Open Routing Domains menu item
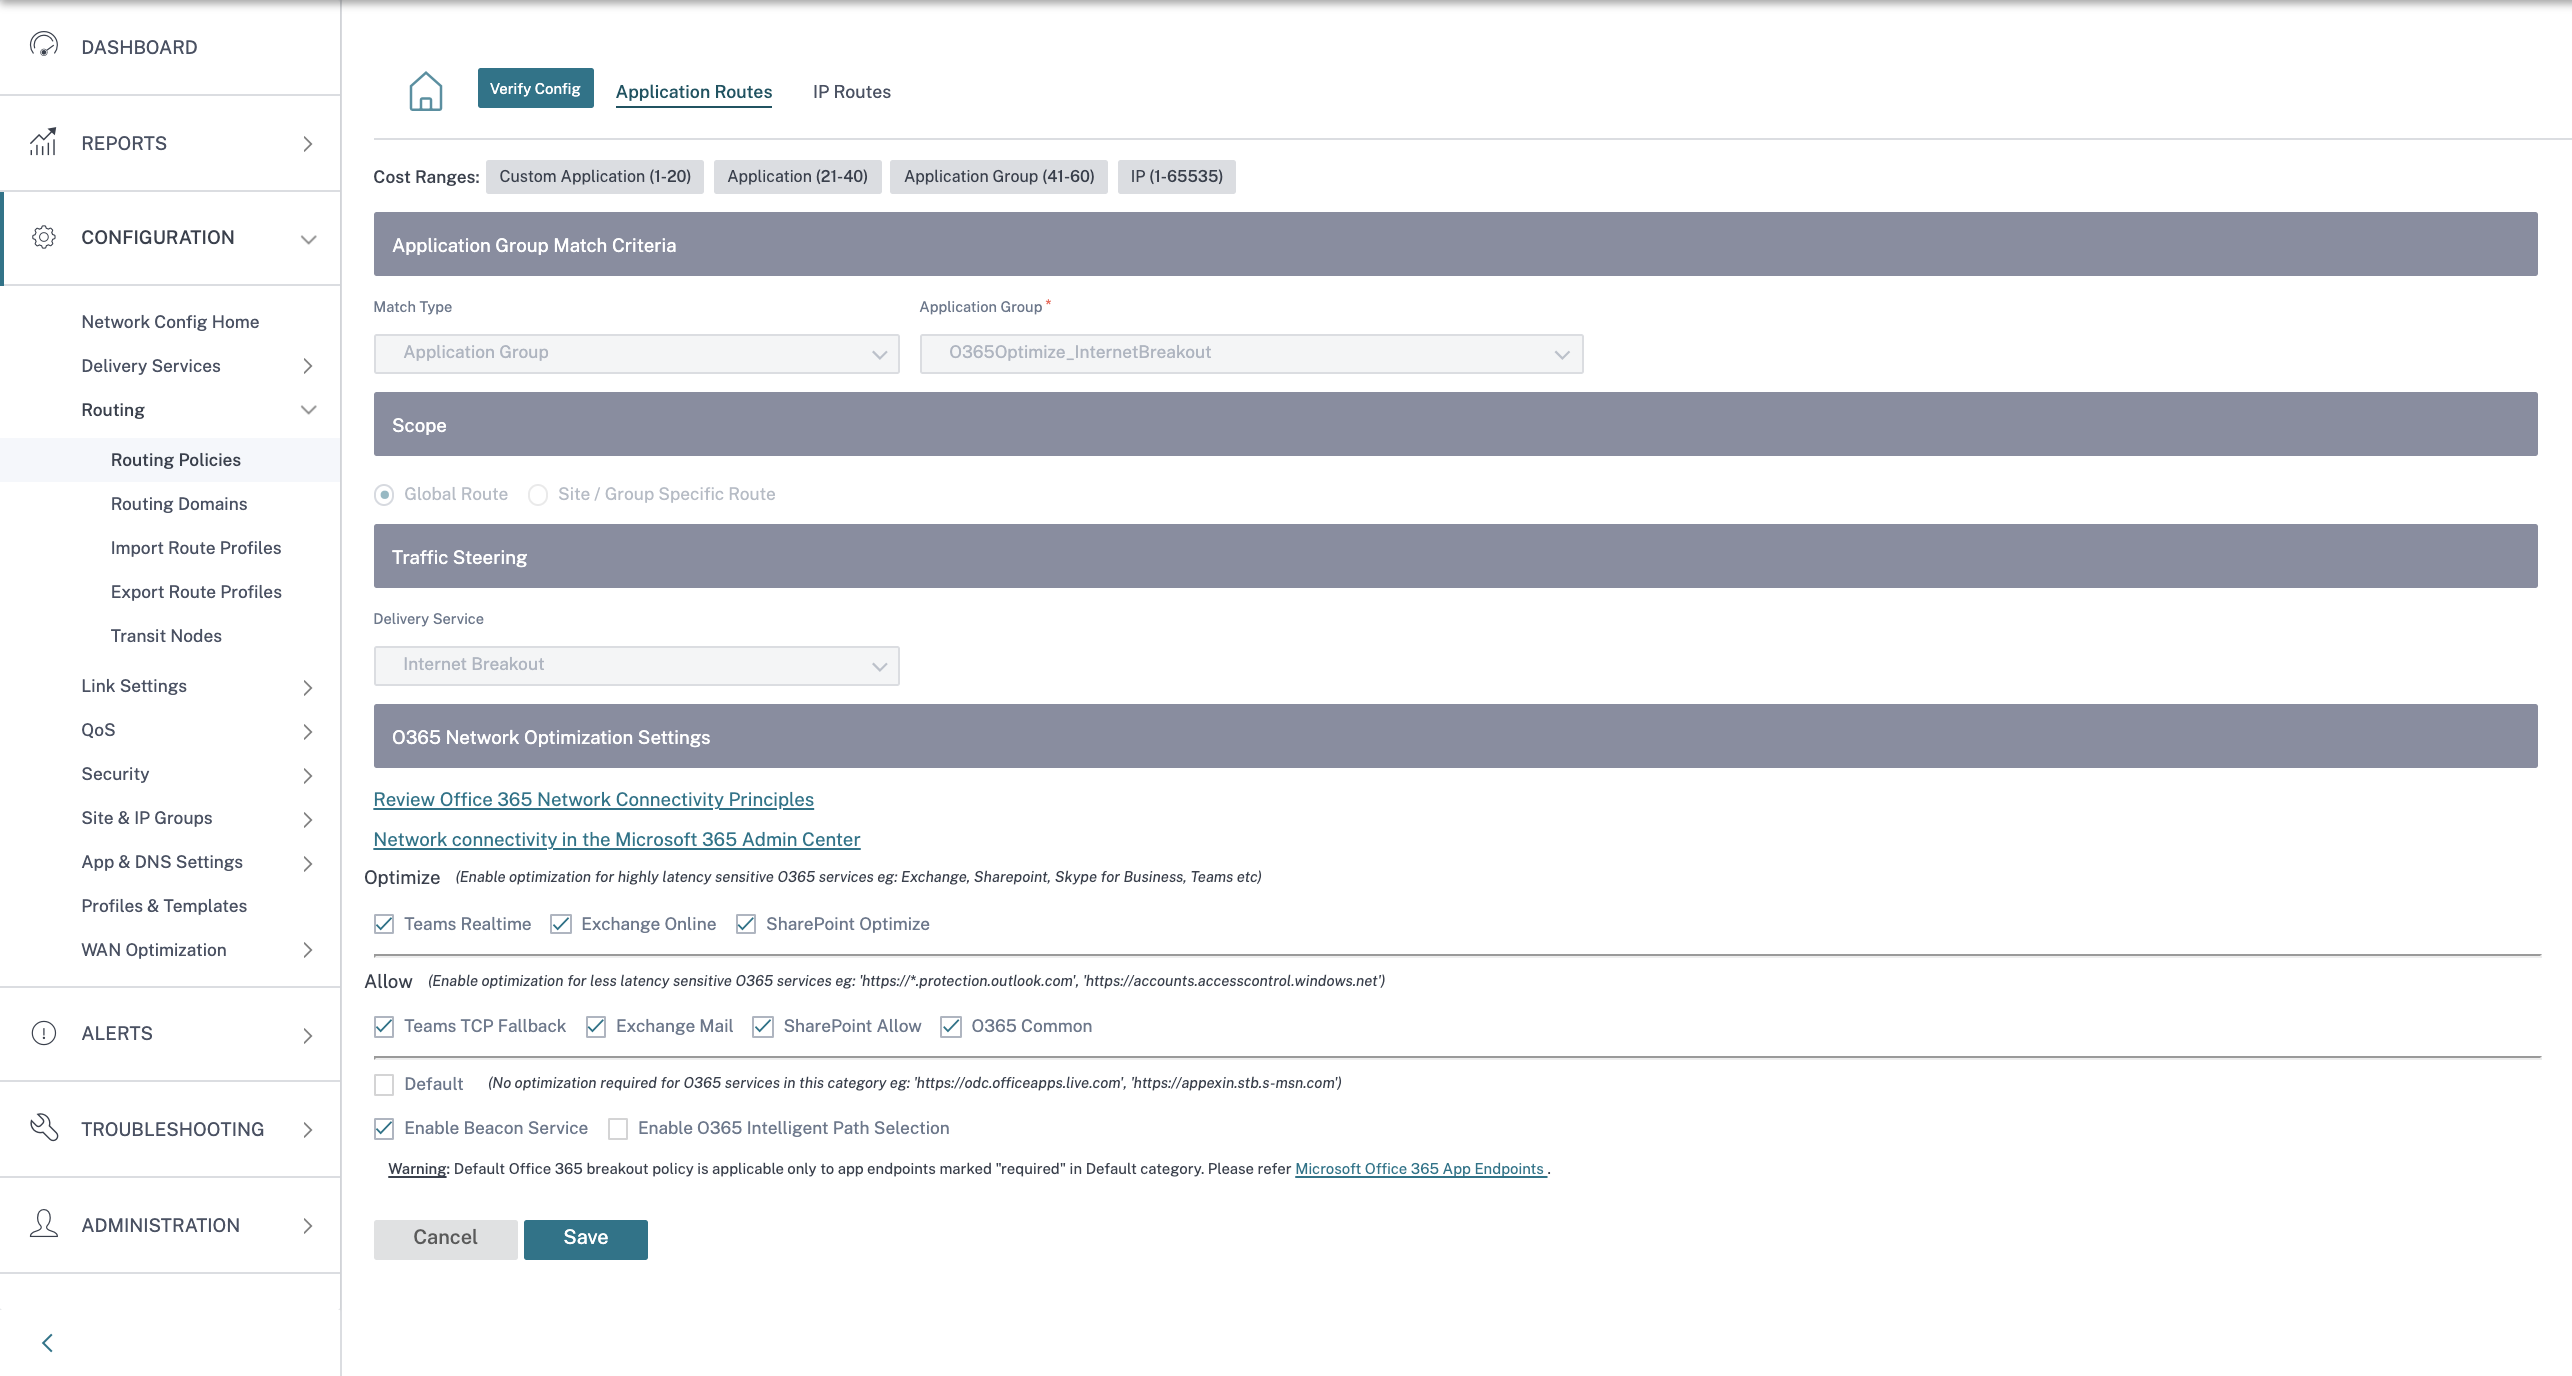The image size is (2572, 1376). 179,504
